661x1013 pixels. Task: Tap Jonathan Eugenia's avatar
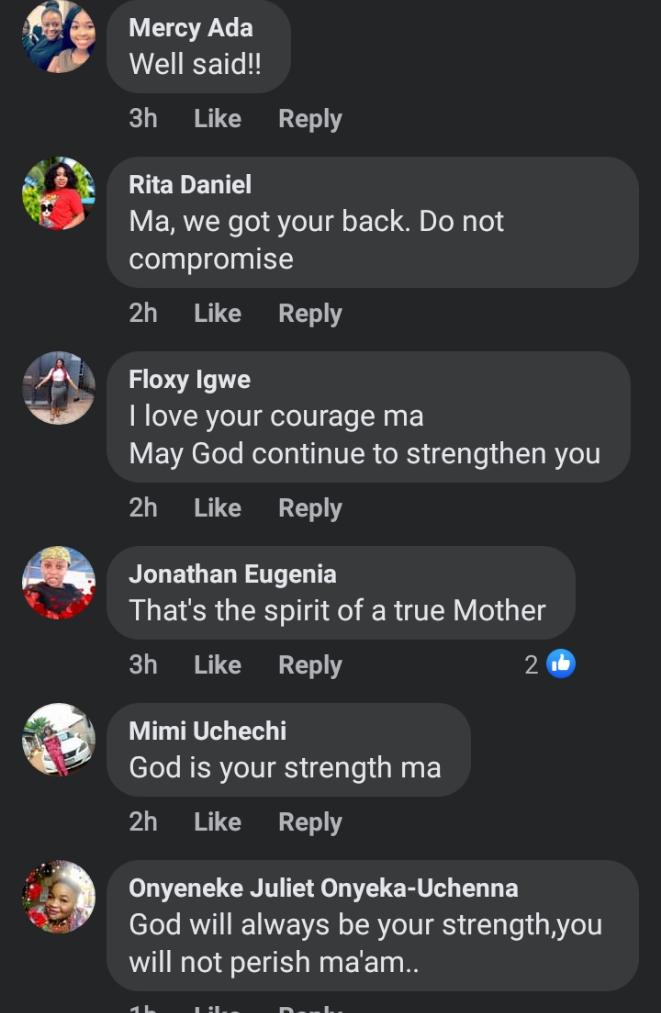[59, 583]
